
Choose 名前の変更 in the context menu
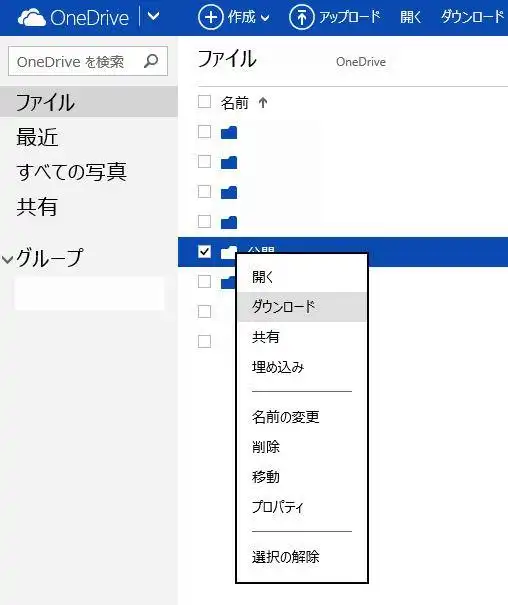click(302, 417)
